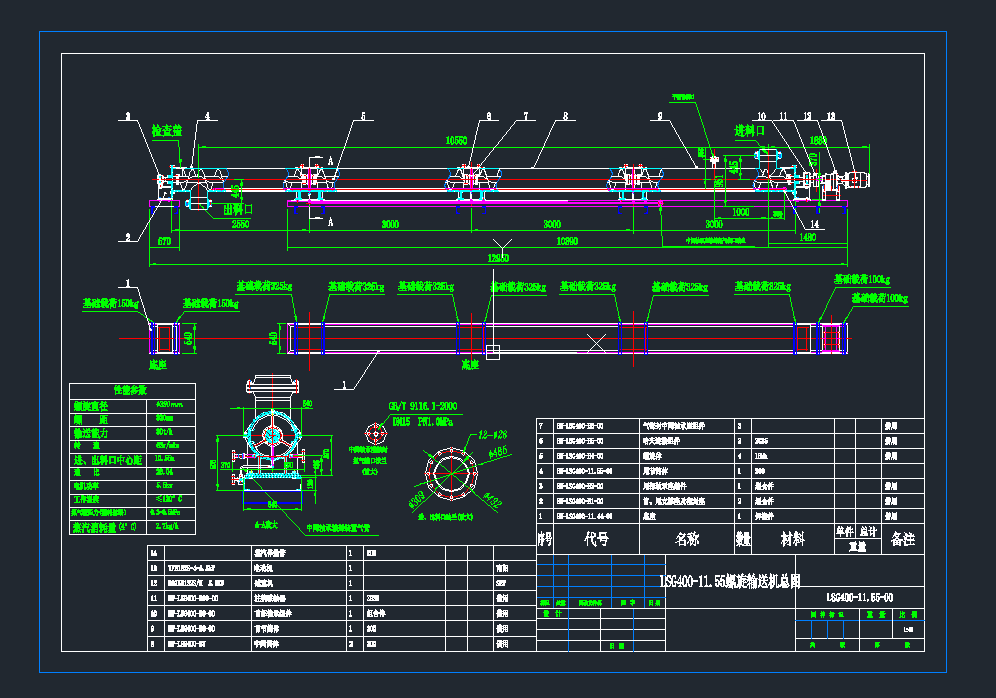996x698 pixels.
Task: Select the 基础载荷100kg label at far right
Action: coord(879,299)
